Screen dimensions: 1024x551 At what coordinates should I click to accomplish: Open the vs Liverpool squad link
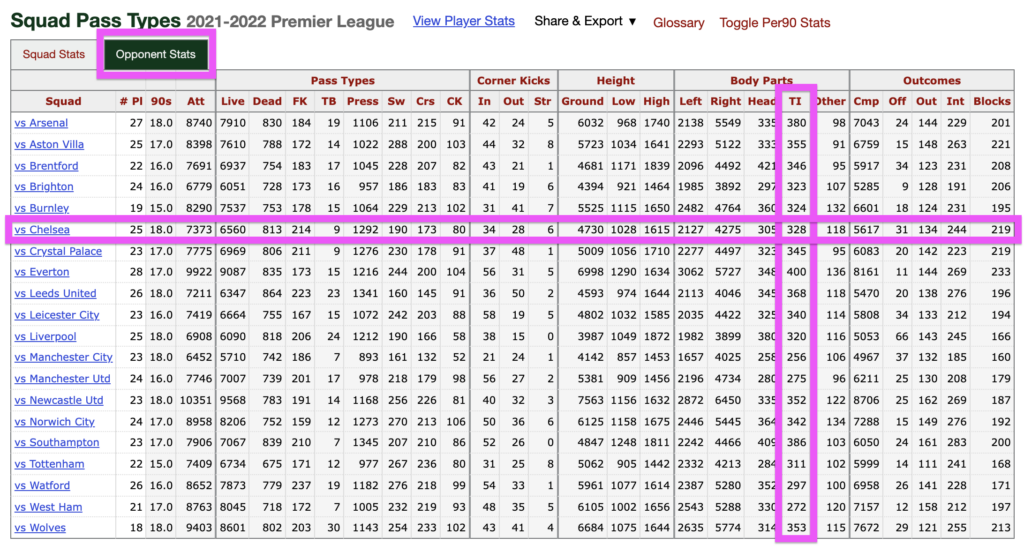click(x=46, y=337)
